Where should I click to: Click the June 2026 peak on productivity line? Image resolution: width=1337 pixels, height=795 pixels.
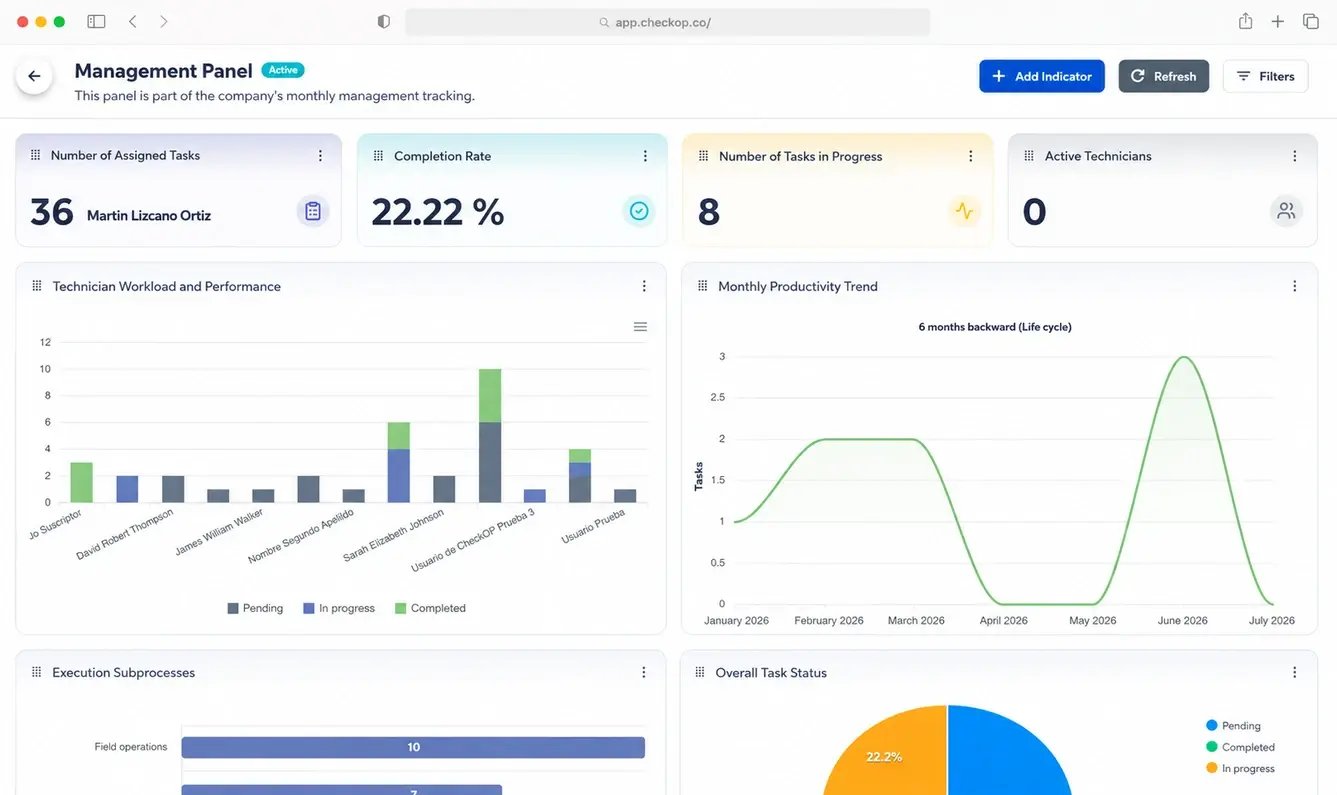[1185, 357]
